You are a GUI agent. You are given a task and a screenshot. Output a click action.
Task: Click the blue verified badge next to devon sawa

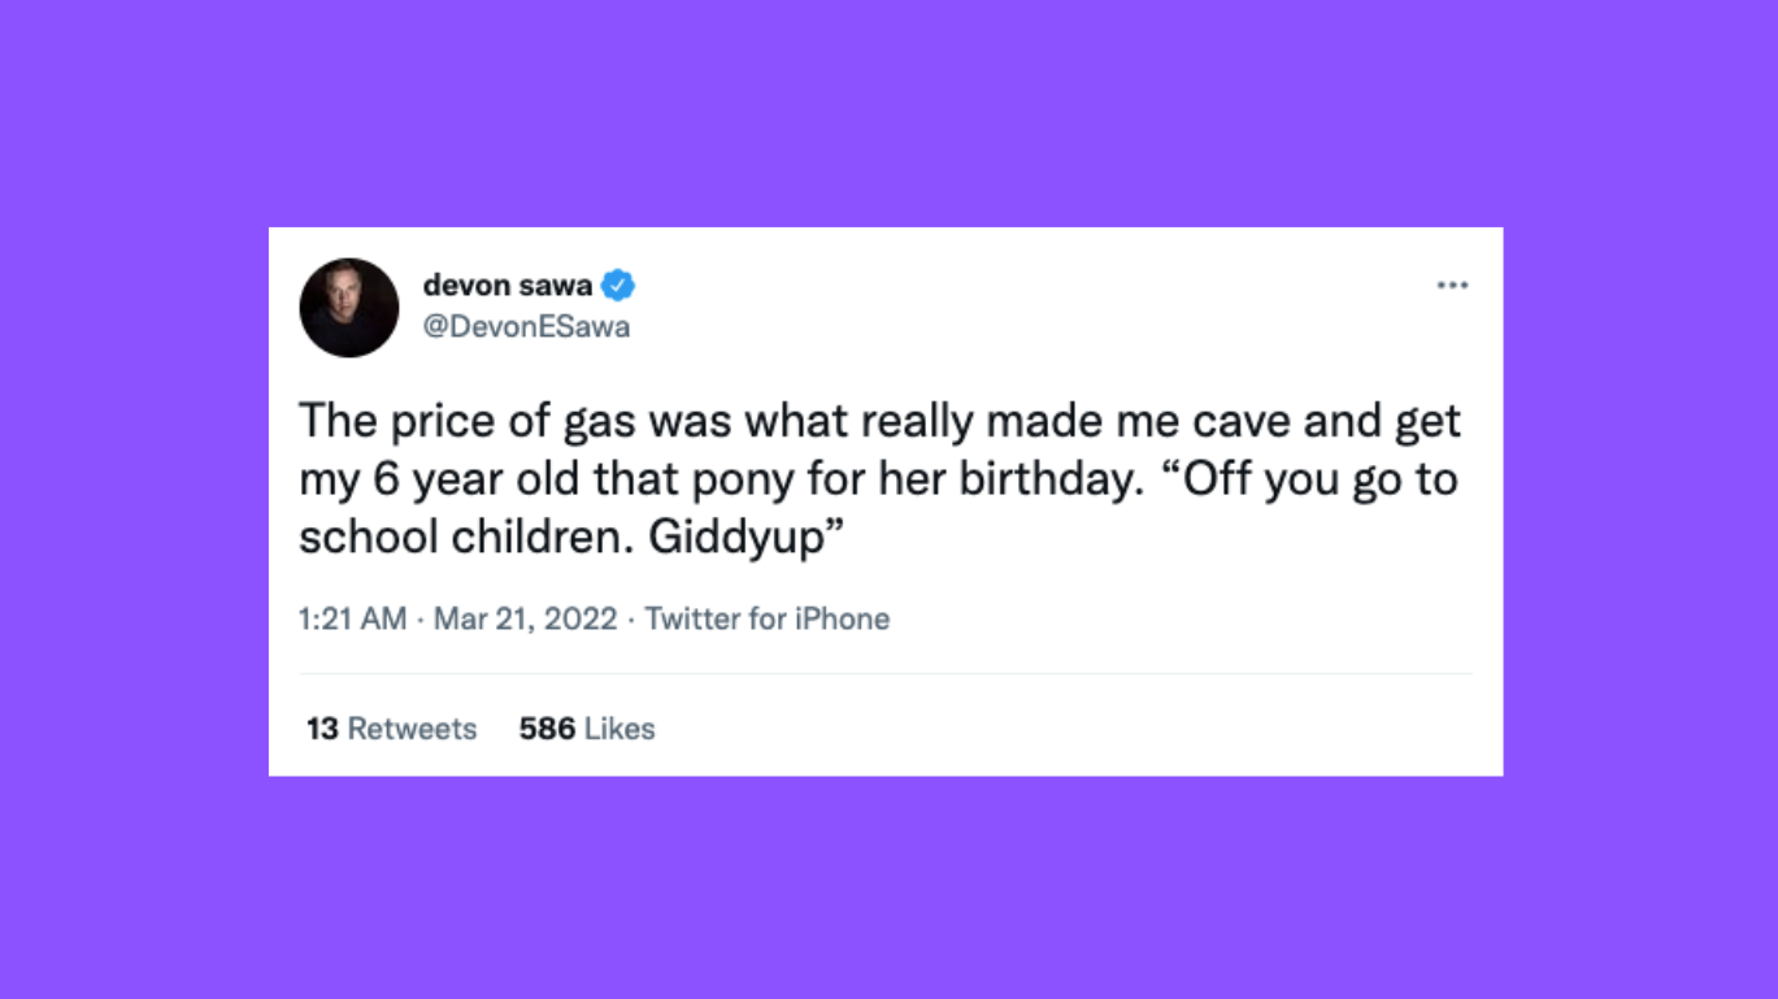coord(617,284)
